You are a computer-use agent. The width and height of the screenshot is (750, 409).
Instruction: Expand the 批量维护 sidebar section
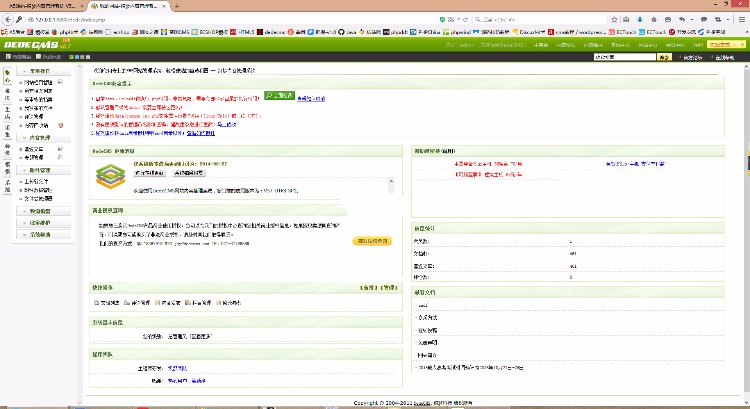pyautogui.click(x=44, y=222)
